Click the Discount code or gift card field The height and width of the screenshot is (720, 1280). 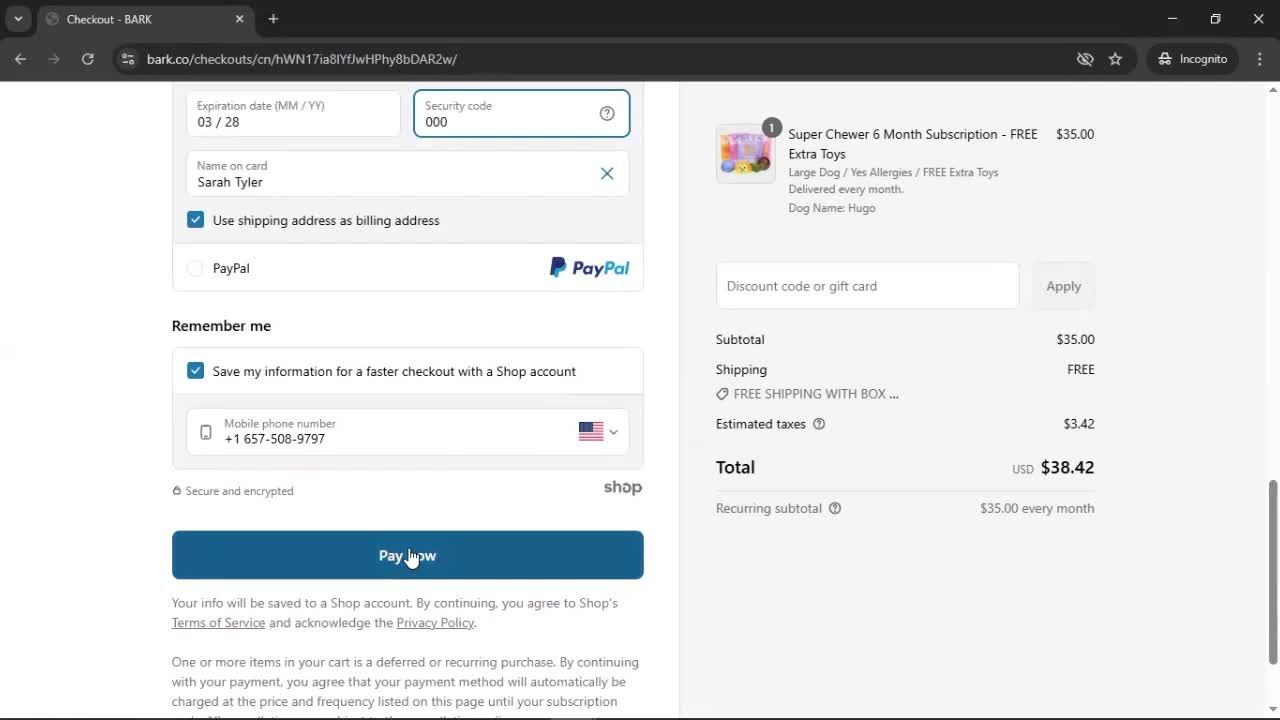pyautogui.click(x=867, y=286)
